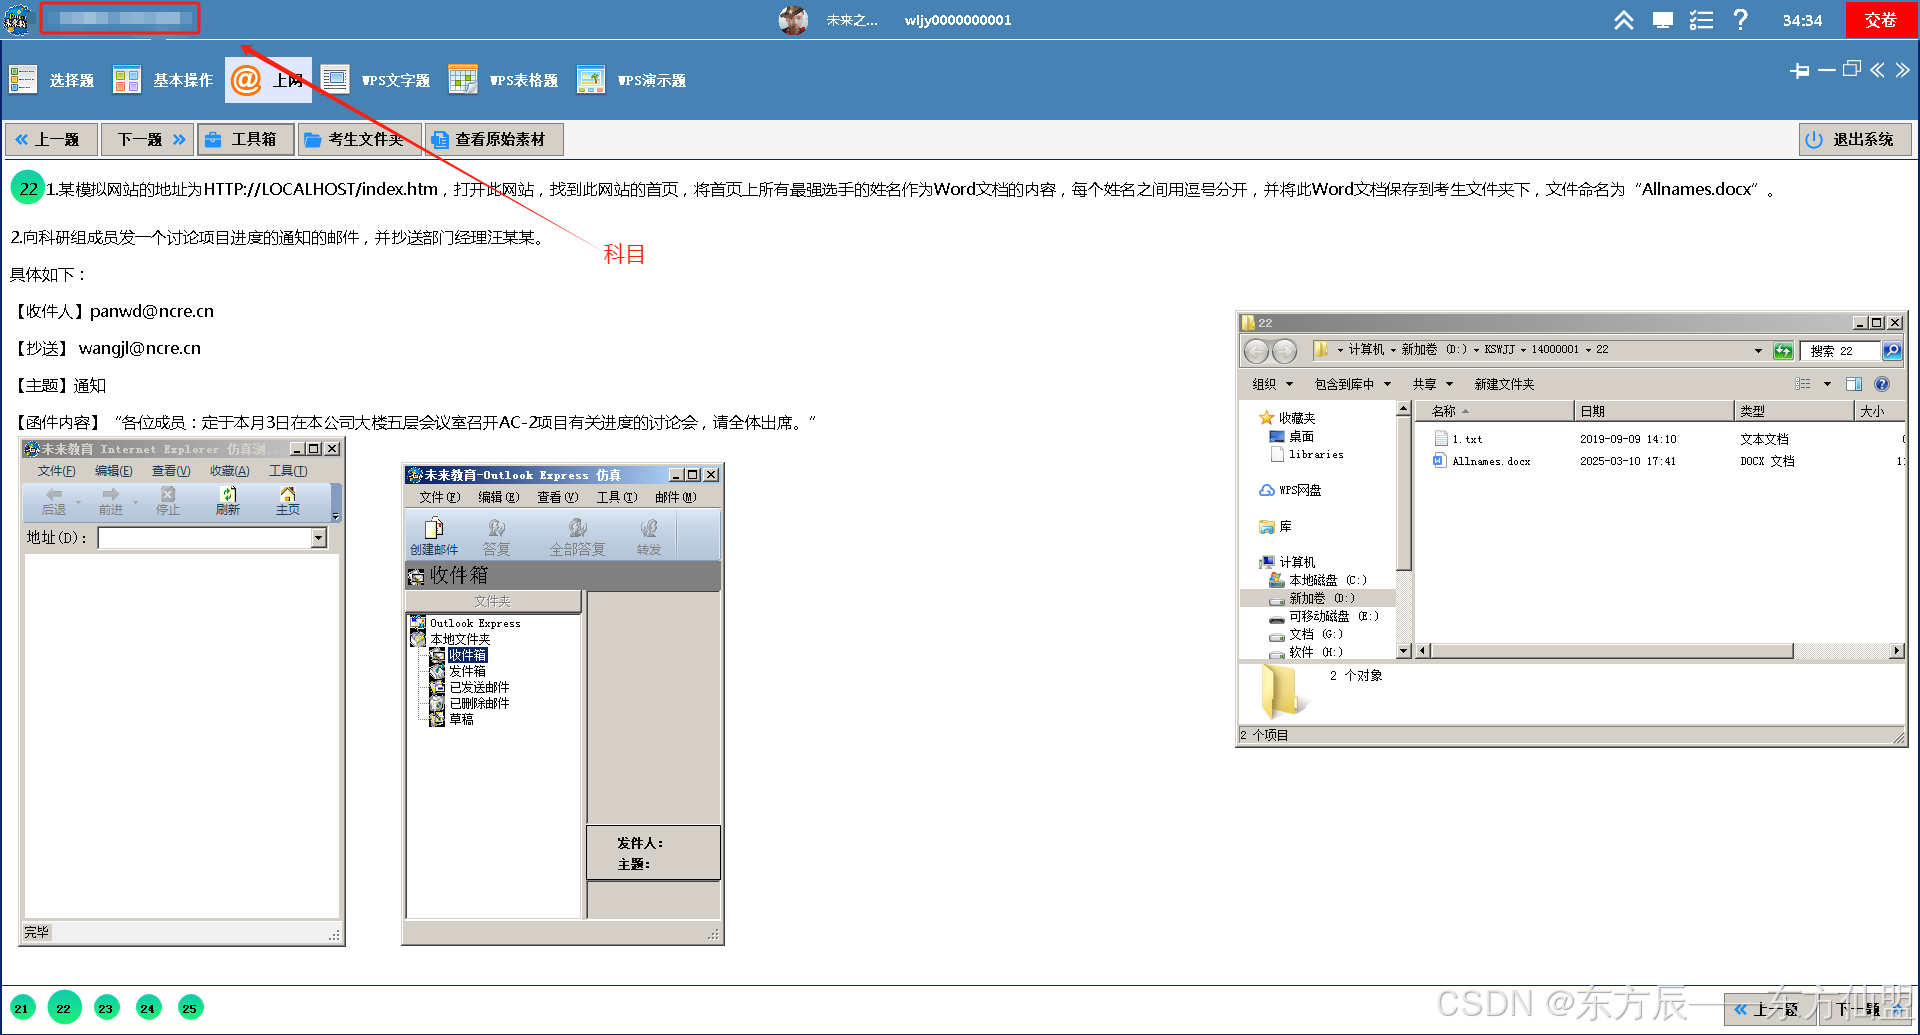Click 退出系统 to exit

point(1855,139)
